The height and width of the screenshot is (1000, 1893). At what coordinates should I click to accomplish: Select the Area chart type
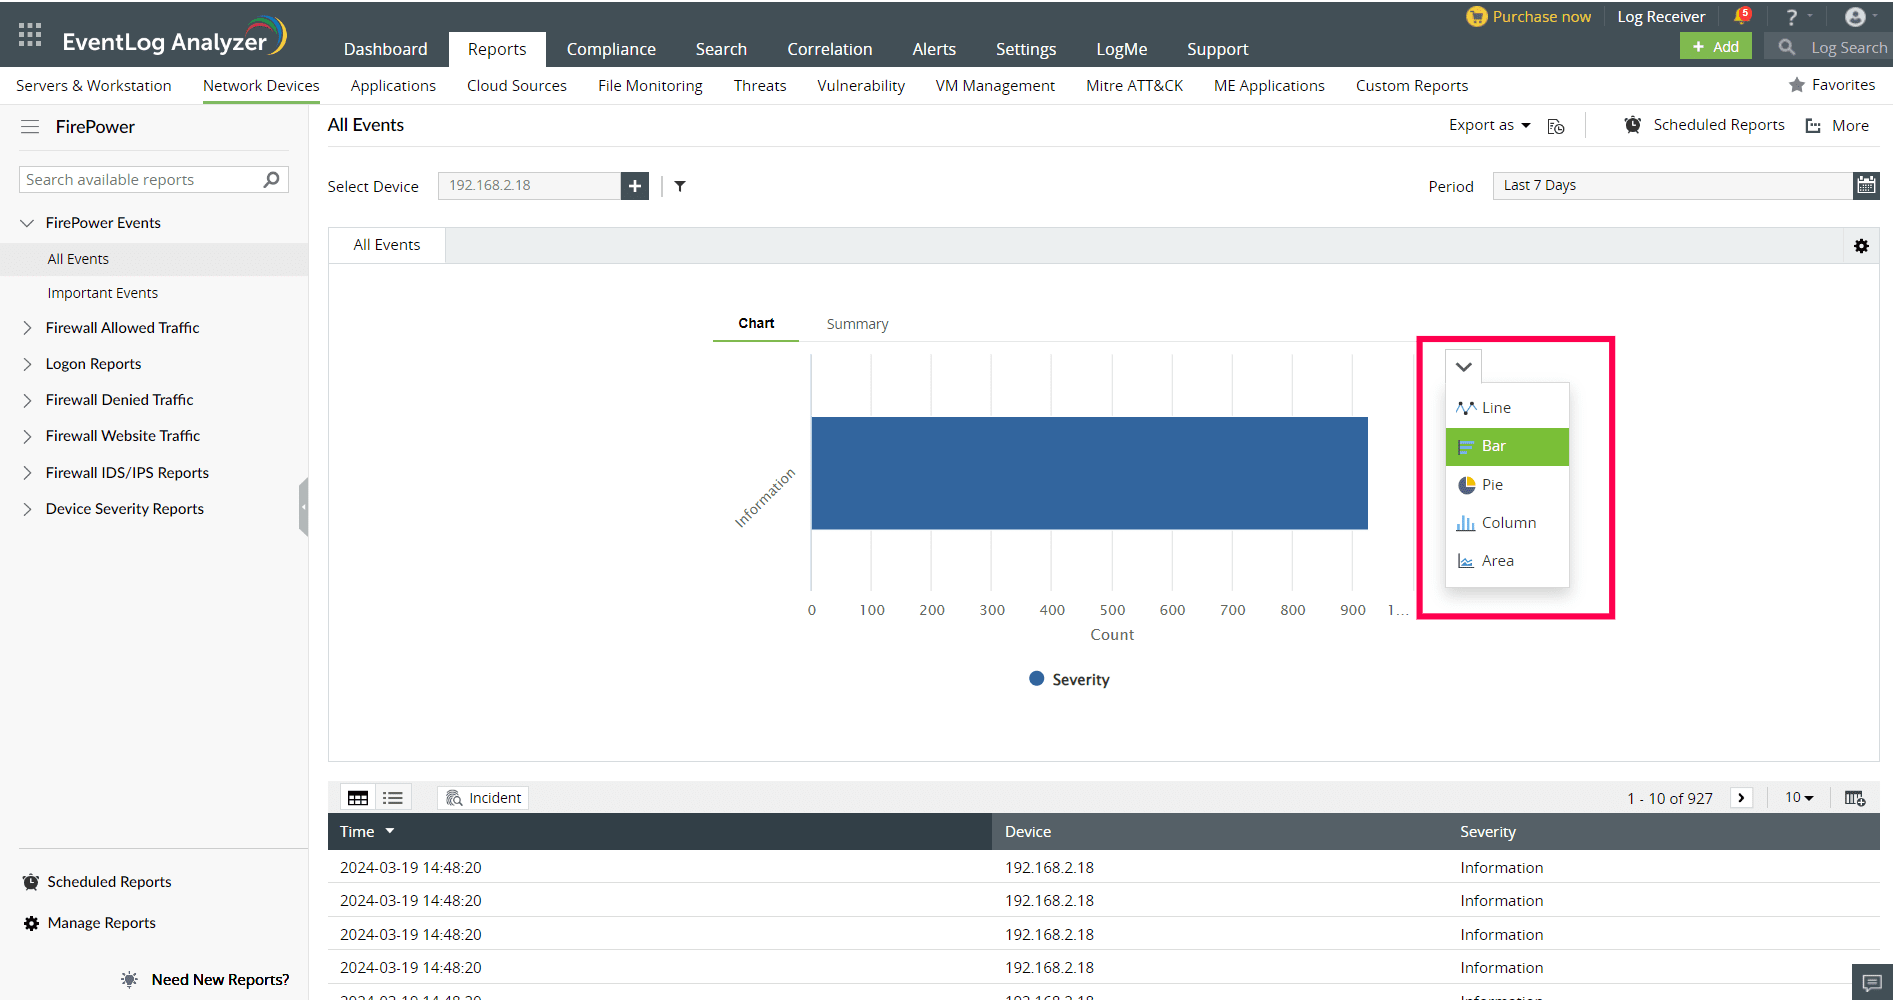pyautogui.click(x=1507, y=561)
